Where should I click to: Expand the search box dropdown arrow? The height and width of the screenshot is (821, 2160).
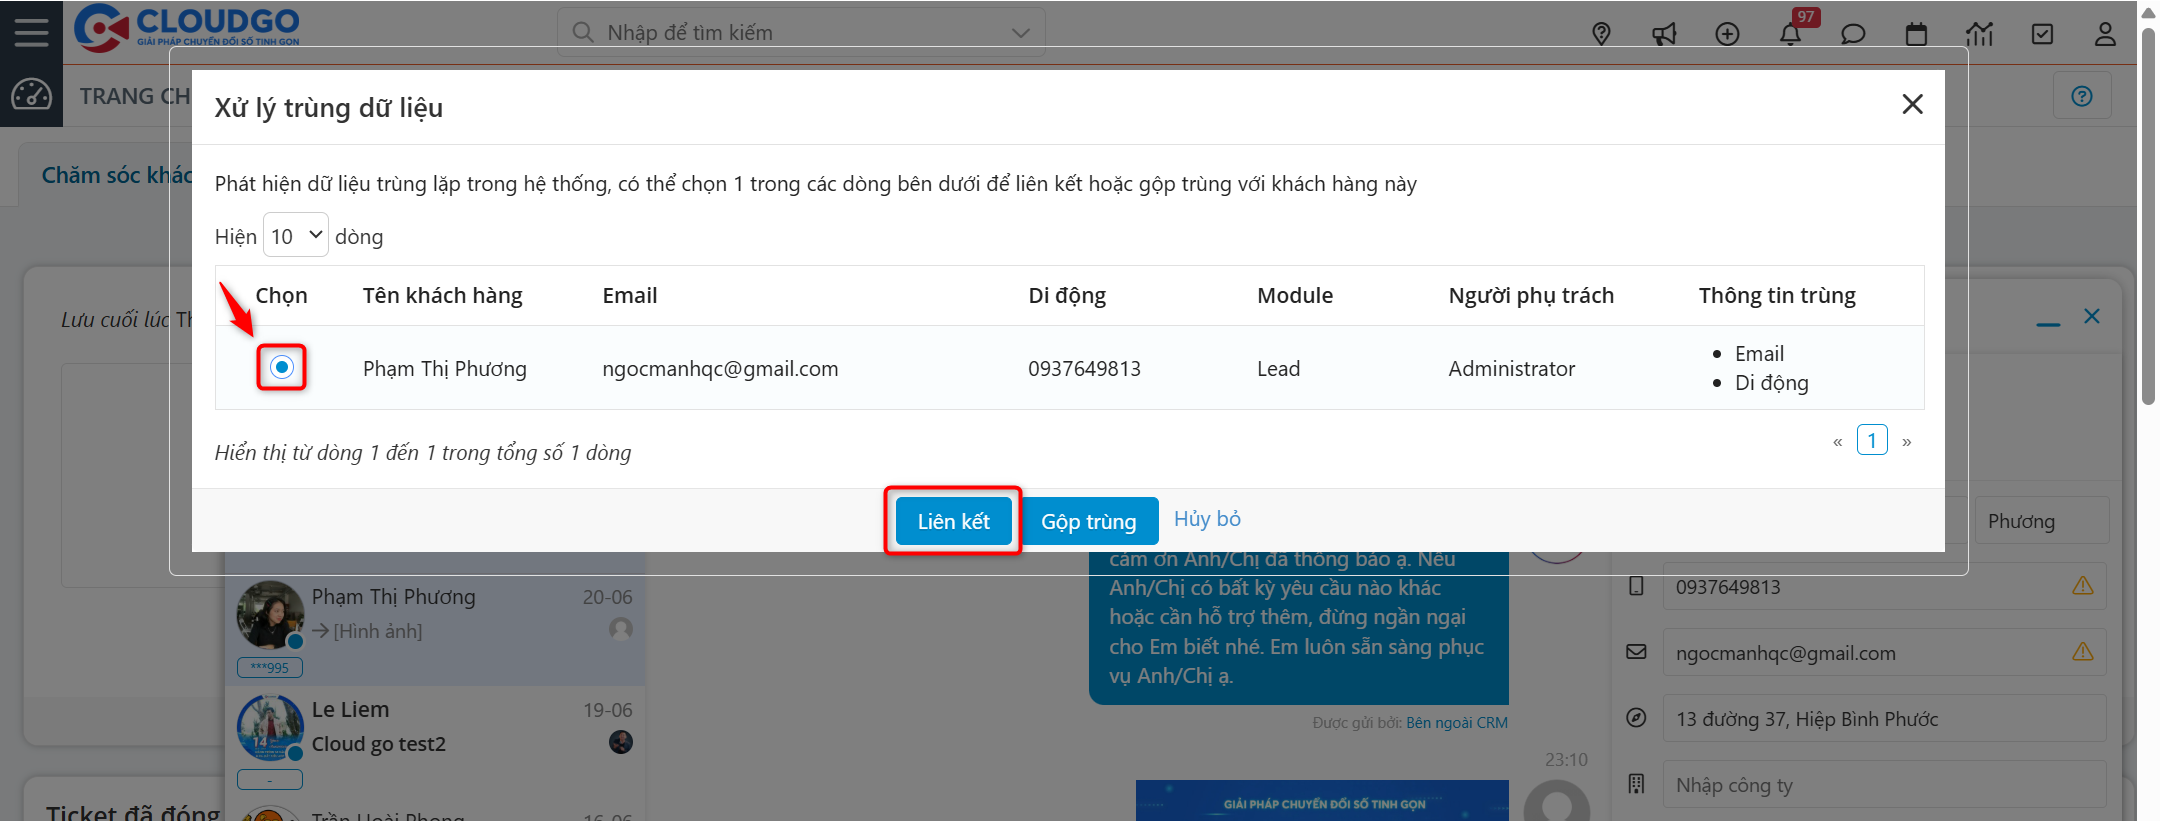1020,33
